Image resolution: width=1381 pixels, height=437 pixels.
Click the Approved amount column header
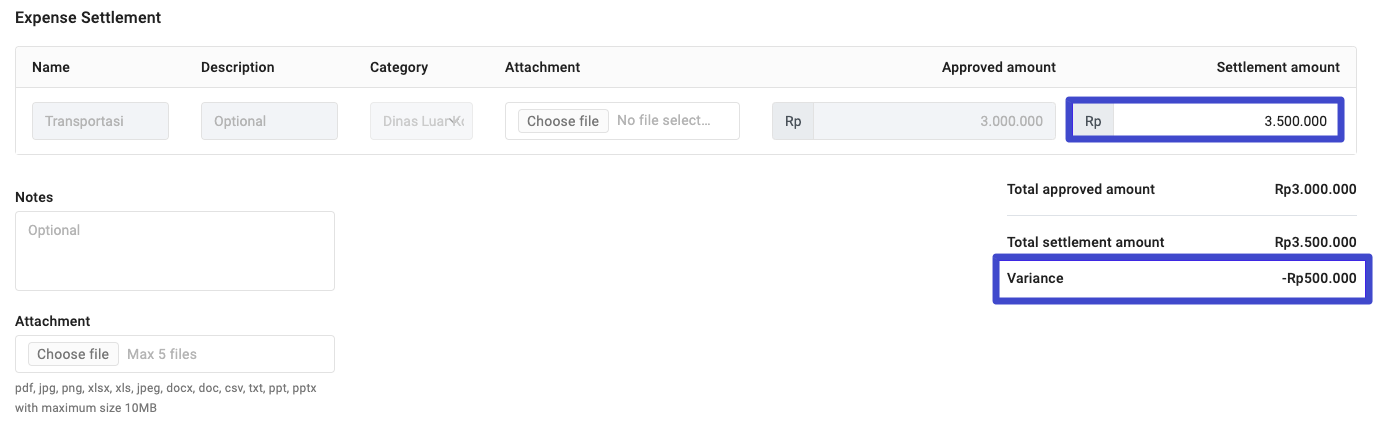[998, 67]
